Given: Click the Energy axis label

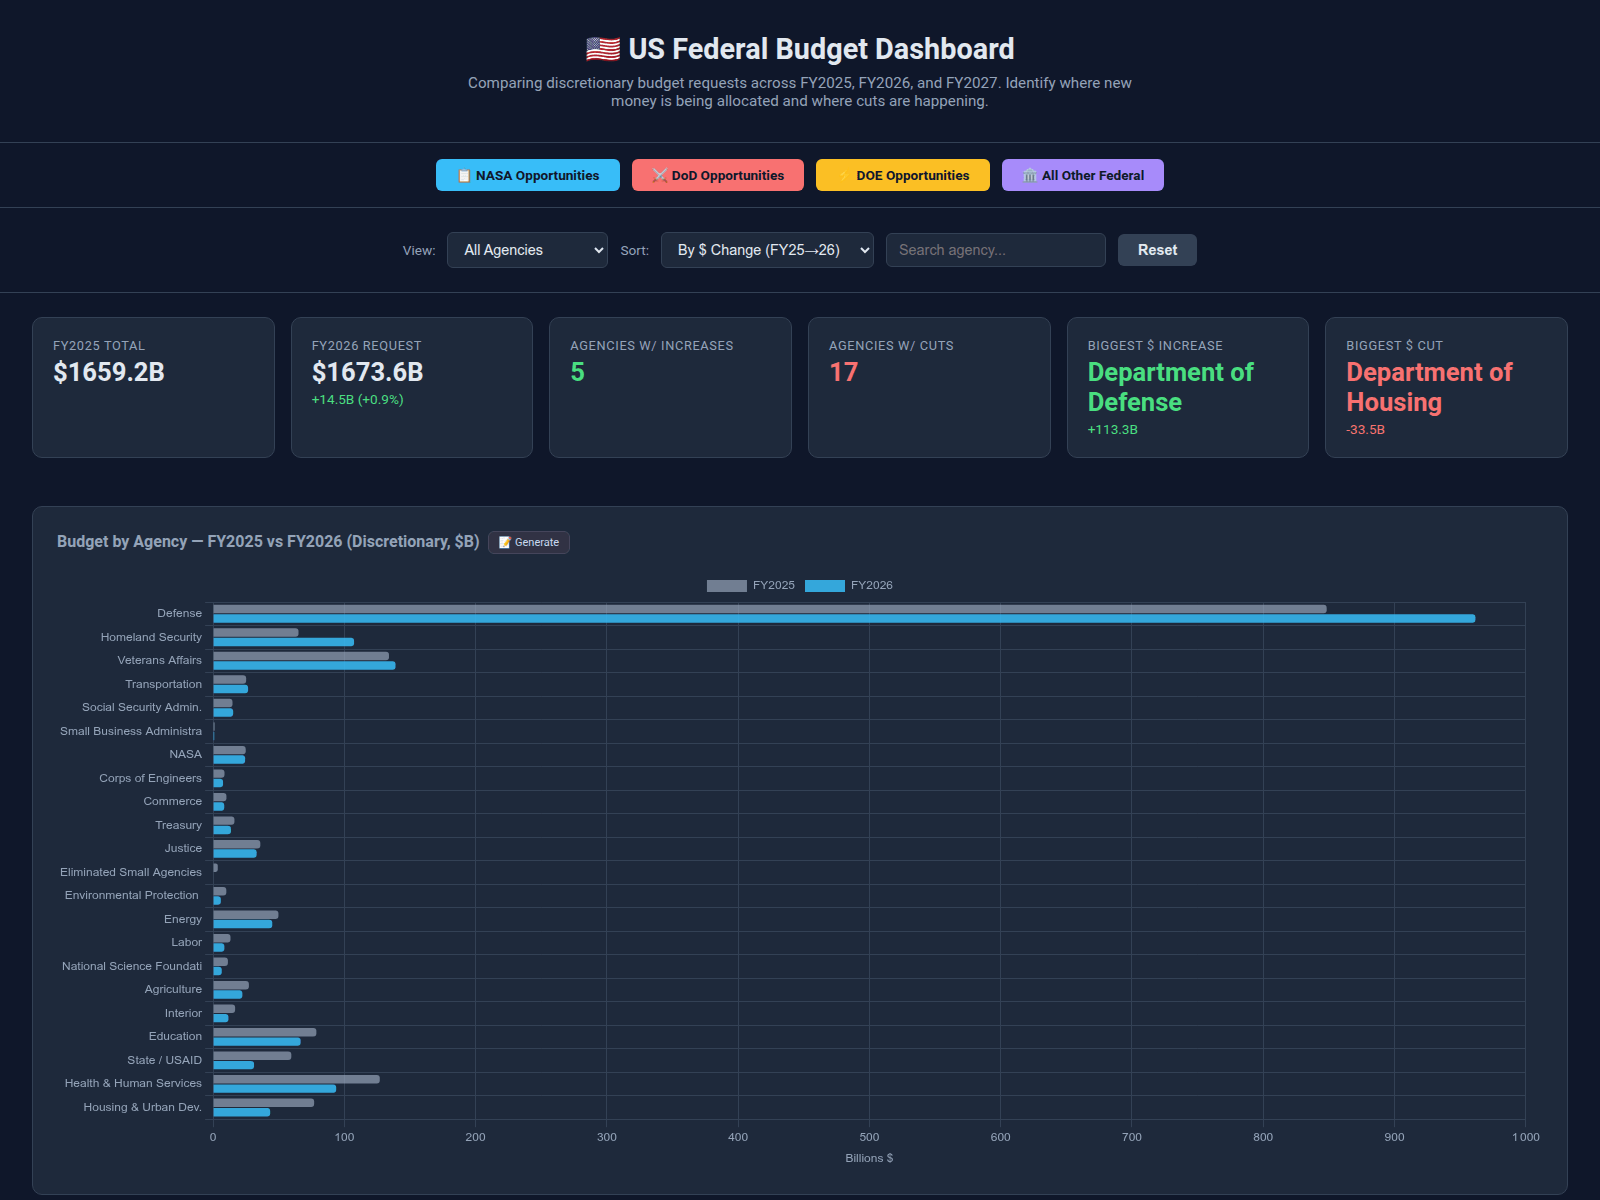Looking at the screenshot, I should point(183,919).
